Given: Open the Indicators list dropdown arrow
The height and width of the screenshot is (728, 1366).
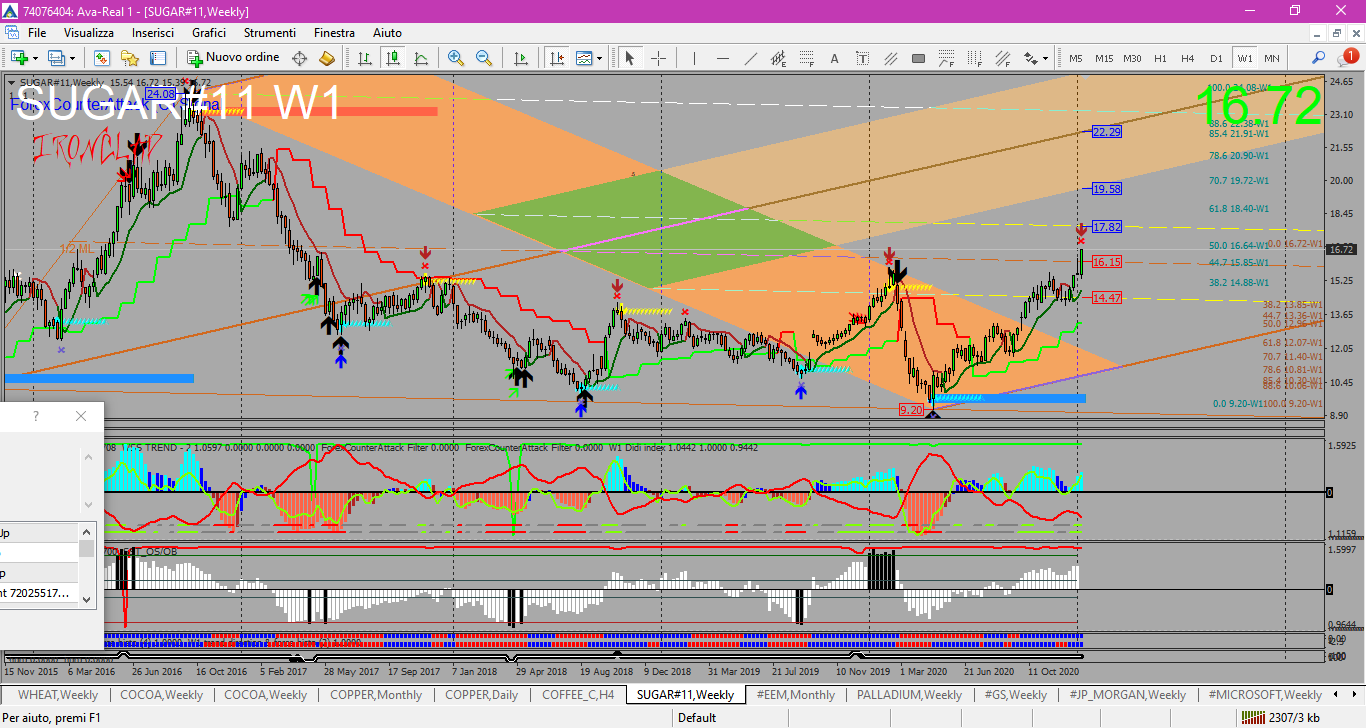Looking at the screenshot, I should tap(599, 58).
